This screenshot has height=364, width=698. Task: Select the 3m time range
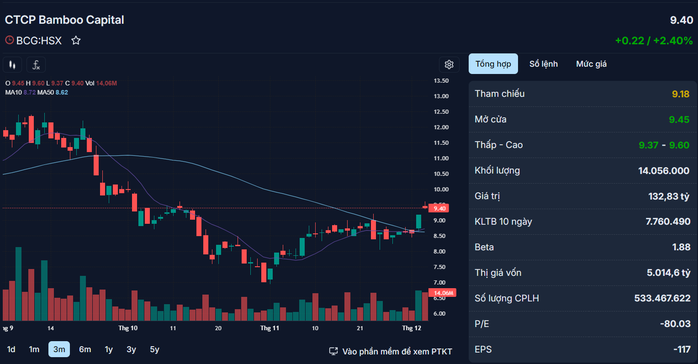[59, 349]
